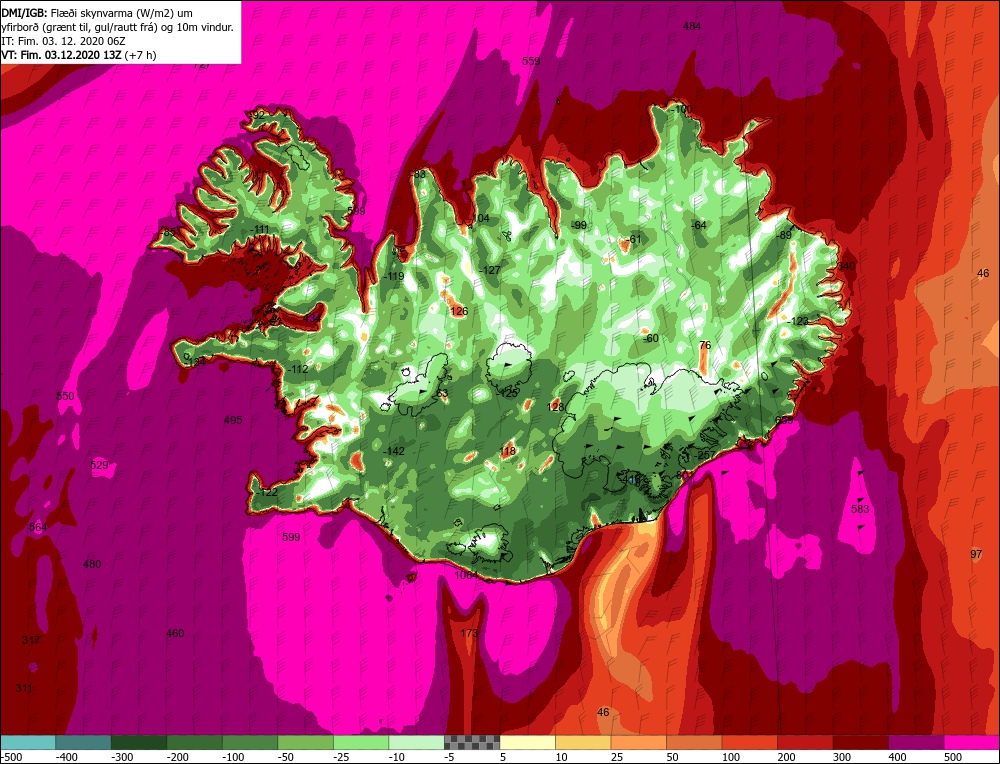Click the flux value 104 on the north coast

pyautogui.click(x=480, y=218)
